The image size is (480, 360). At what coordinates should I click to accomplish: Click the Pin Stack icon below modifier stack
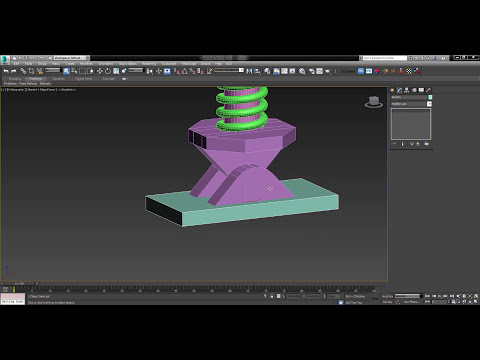(x=394, y=144)
